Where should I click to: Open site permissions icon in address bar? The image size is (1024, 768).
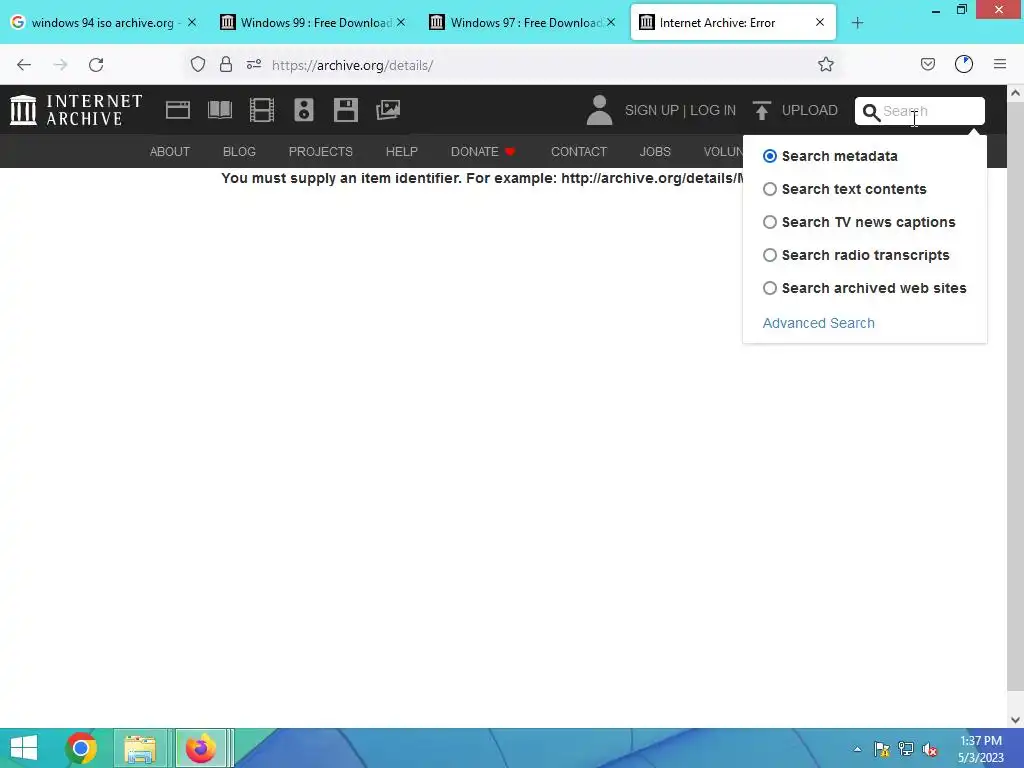(x=254, y=64)
